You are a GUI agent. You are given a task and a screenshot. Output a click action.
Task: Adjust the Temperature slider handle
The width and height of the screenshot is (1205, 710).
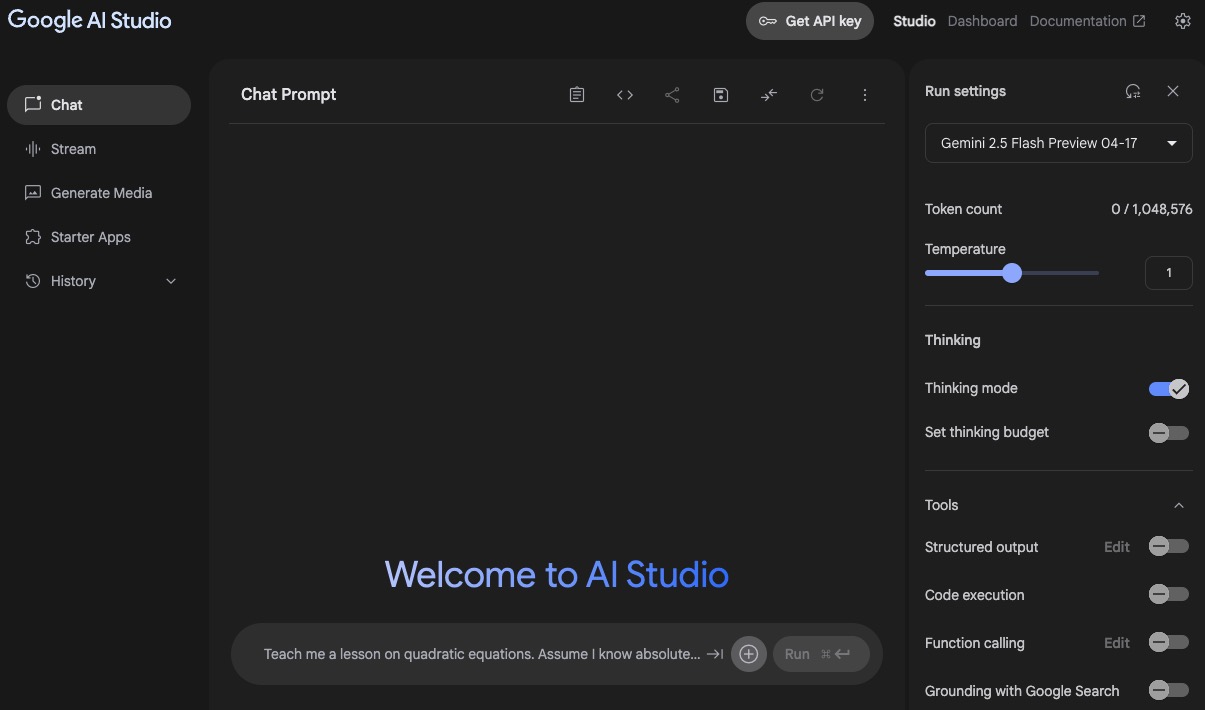(x=1012, y=273)
